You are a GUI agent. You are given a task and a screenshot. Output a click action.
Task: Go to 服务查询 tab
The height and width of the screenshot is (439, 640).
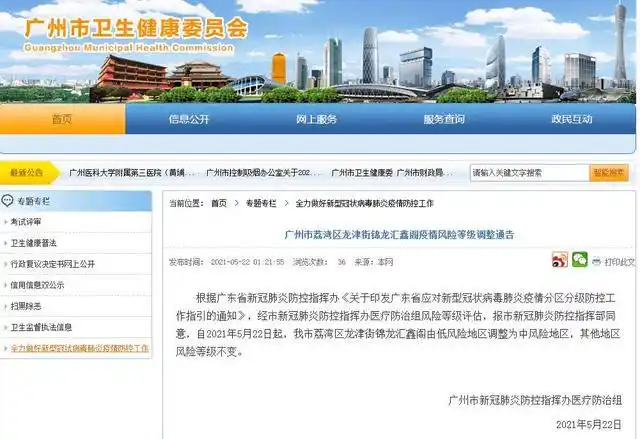(444, 119)
